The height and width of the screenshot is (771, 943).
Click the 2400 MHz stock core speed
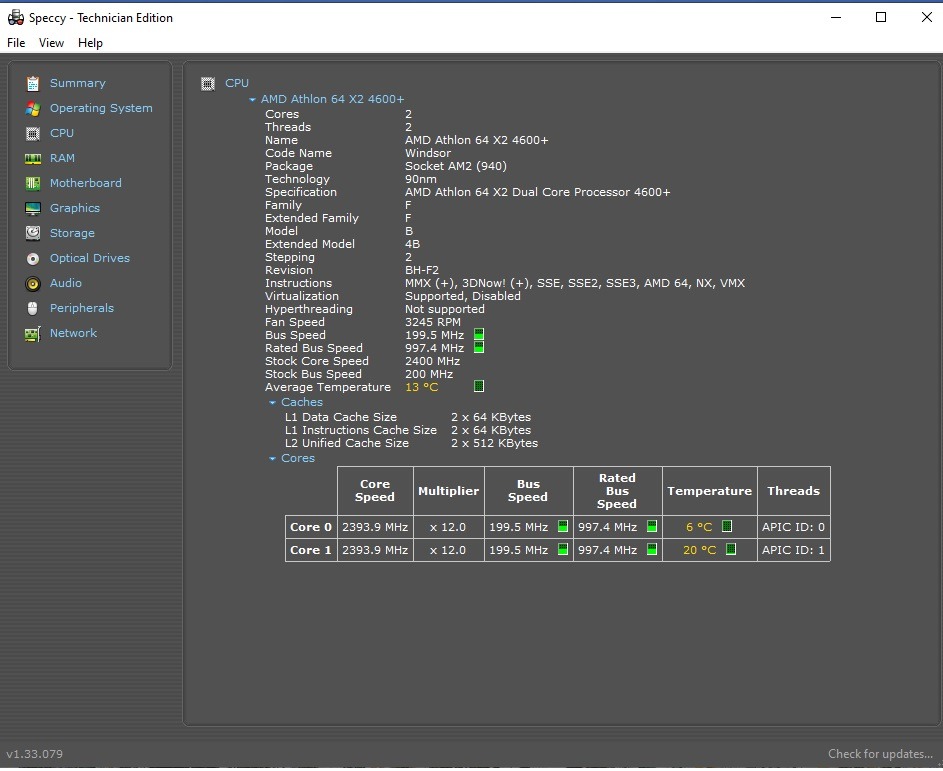(x=432, y=361)
